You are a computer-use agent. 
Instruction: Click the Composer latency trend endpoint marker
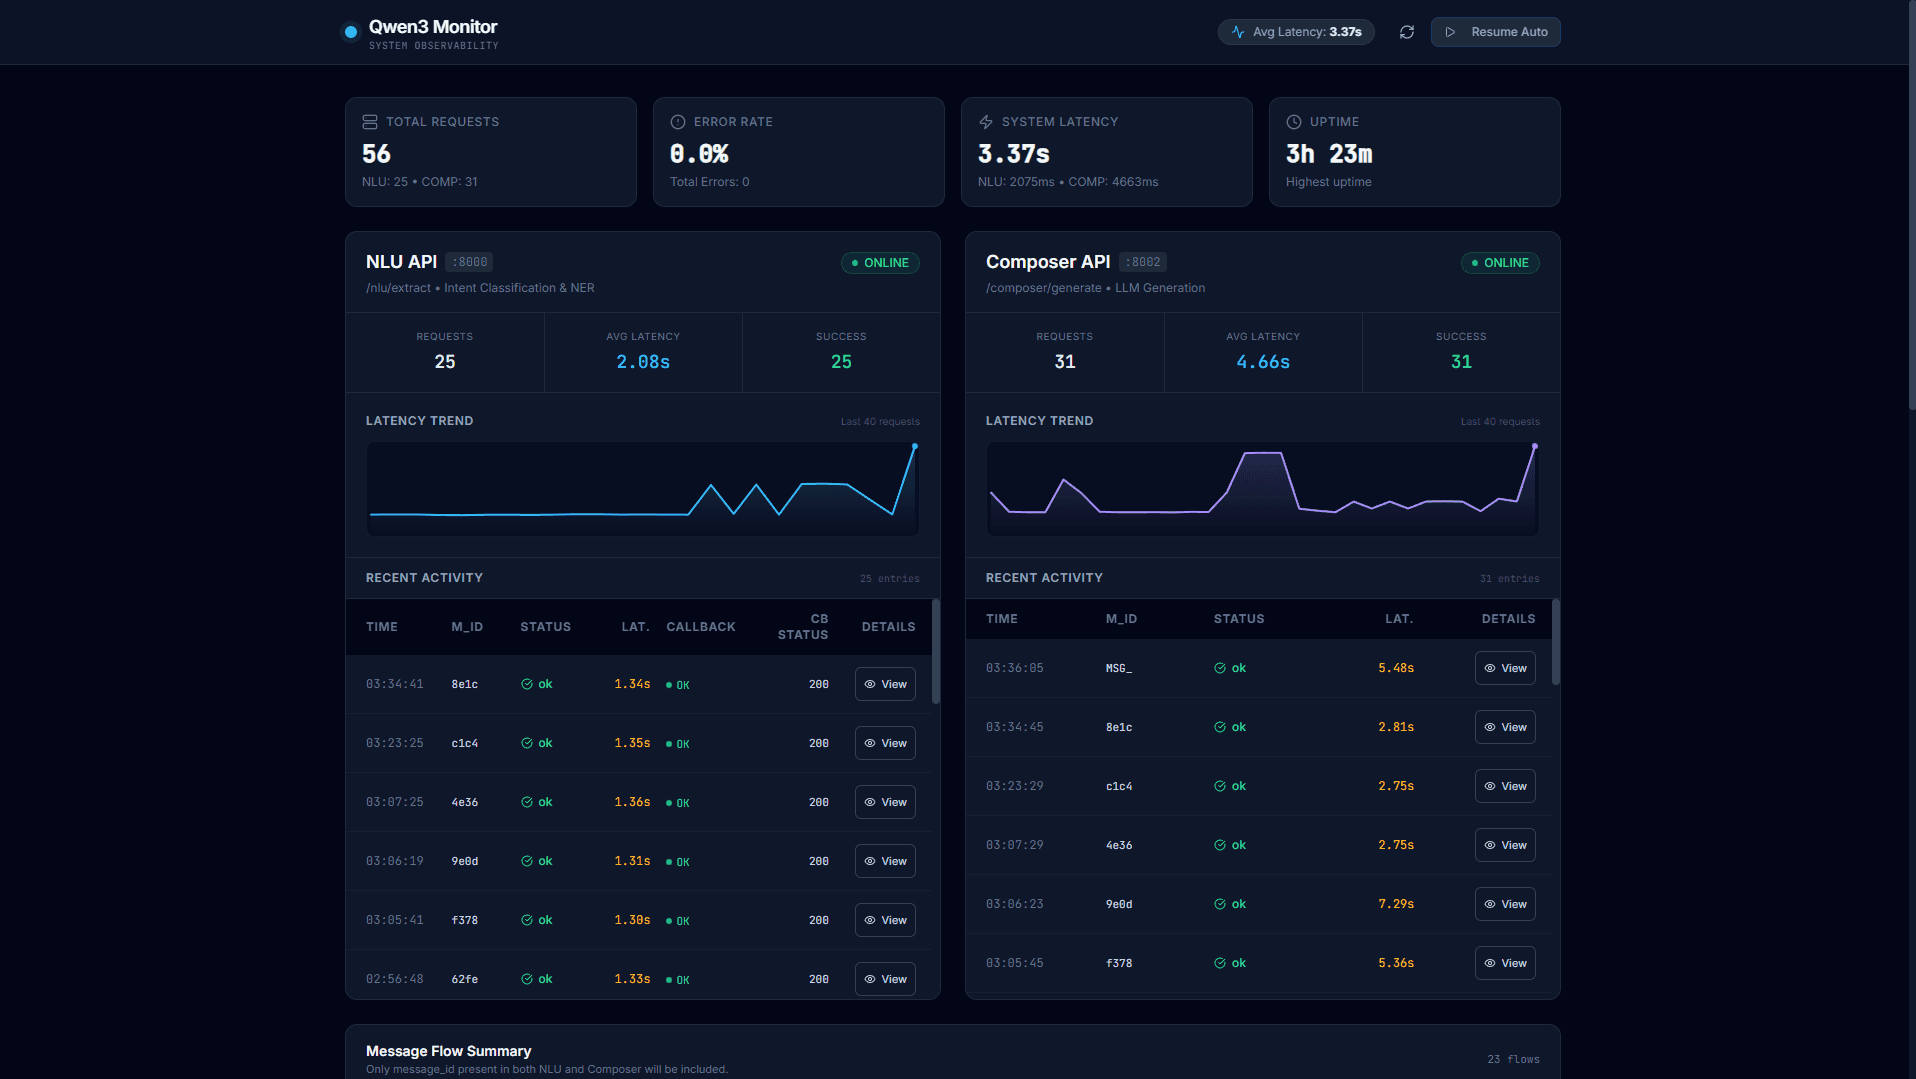click(1534, 446)
